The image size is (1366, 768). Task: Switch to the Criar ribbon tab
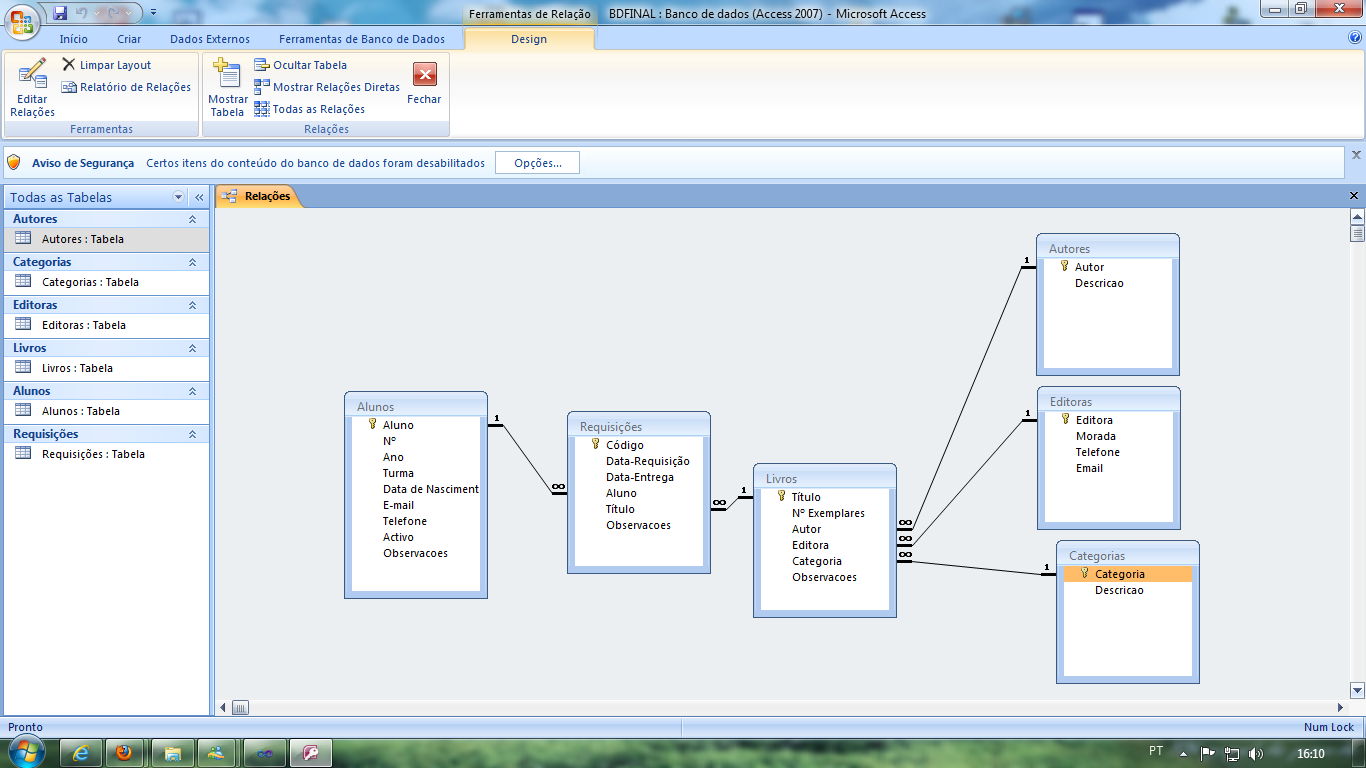129,39
